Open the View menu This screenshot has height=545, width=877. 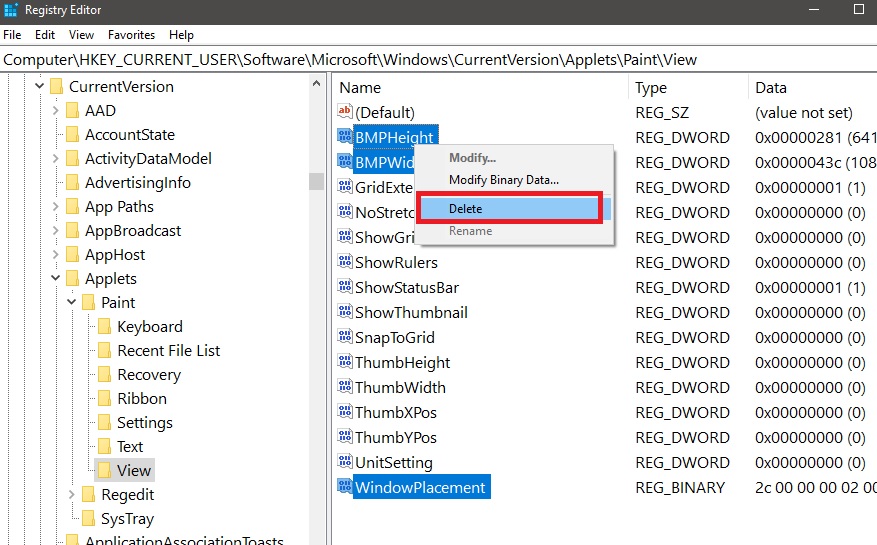[x=81, y=35]
